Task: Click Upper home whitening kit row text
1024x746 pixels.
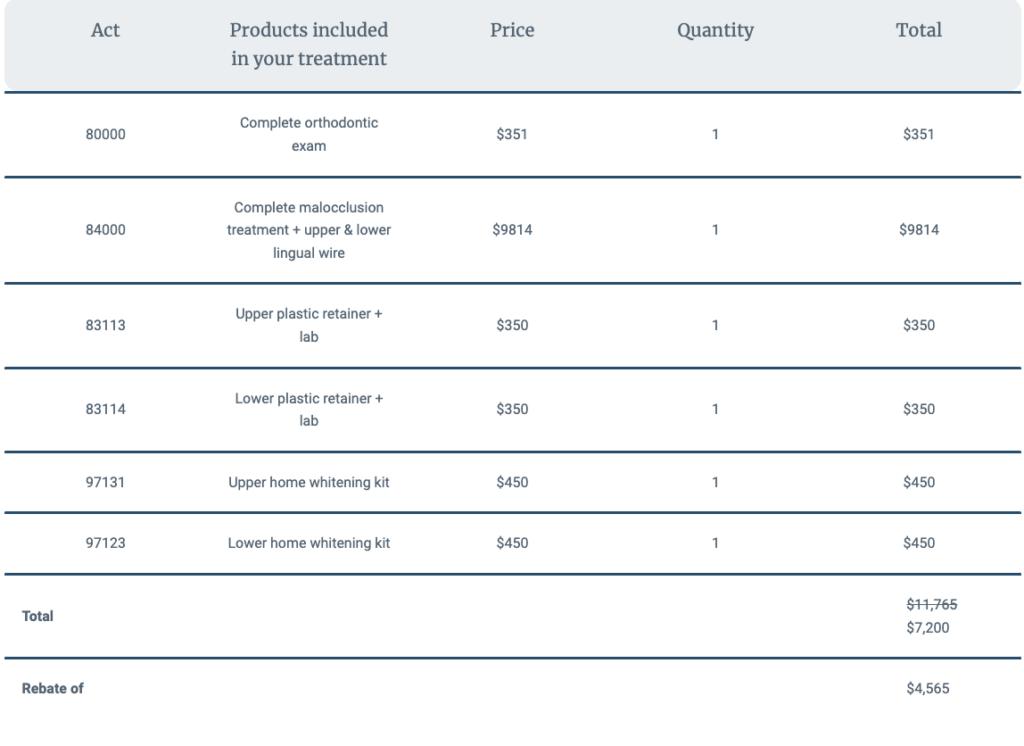Action: (309, 482)
